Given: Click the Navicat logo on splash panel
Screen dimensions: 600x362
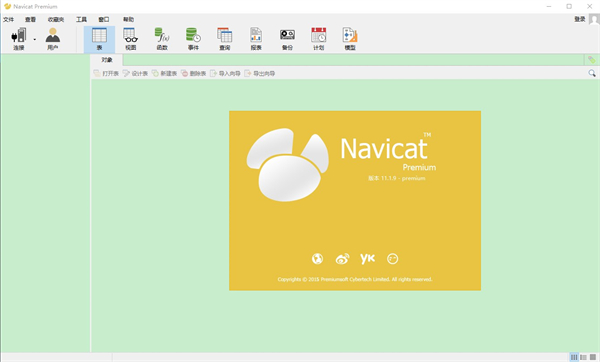Looking at the screenshot, I should [287, 165].
